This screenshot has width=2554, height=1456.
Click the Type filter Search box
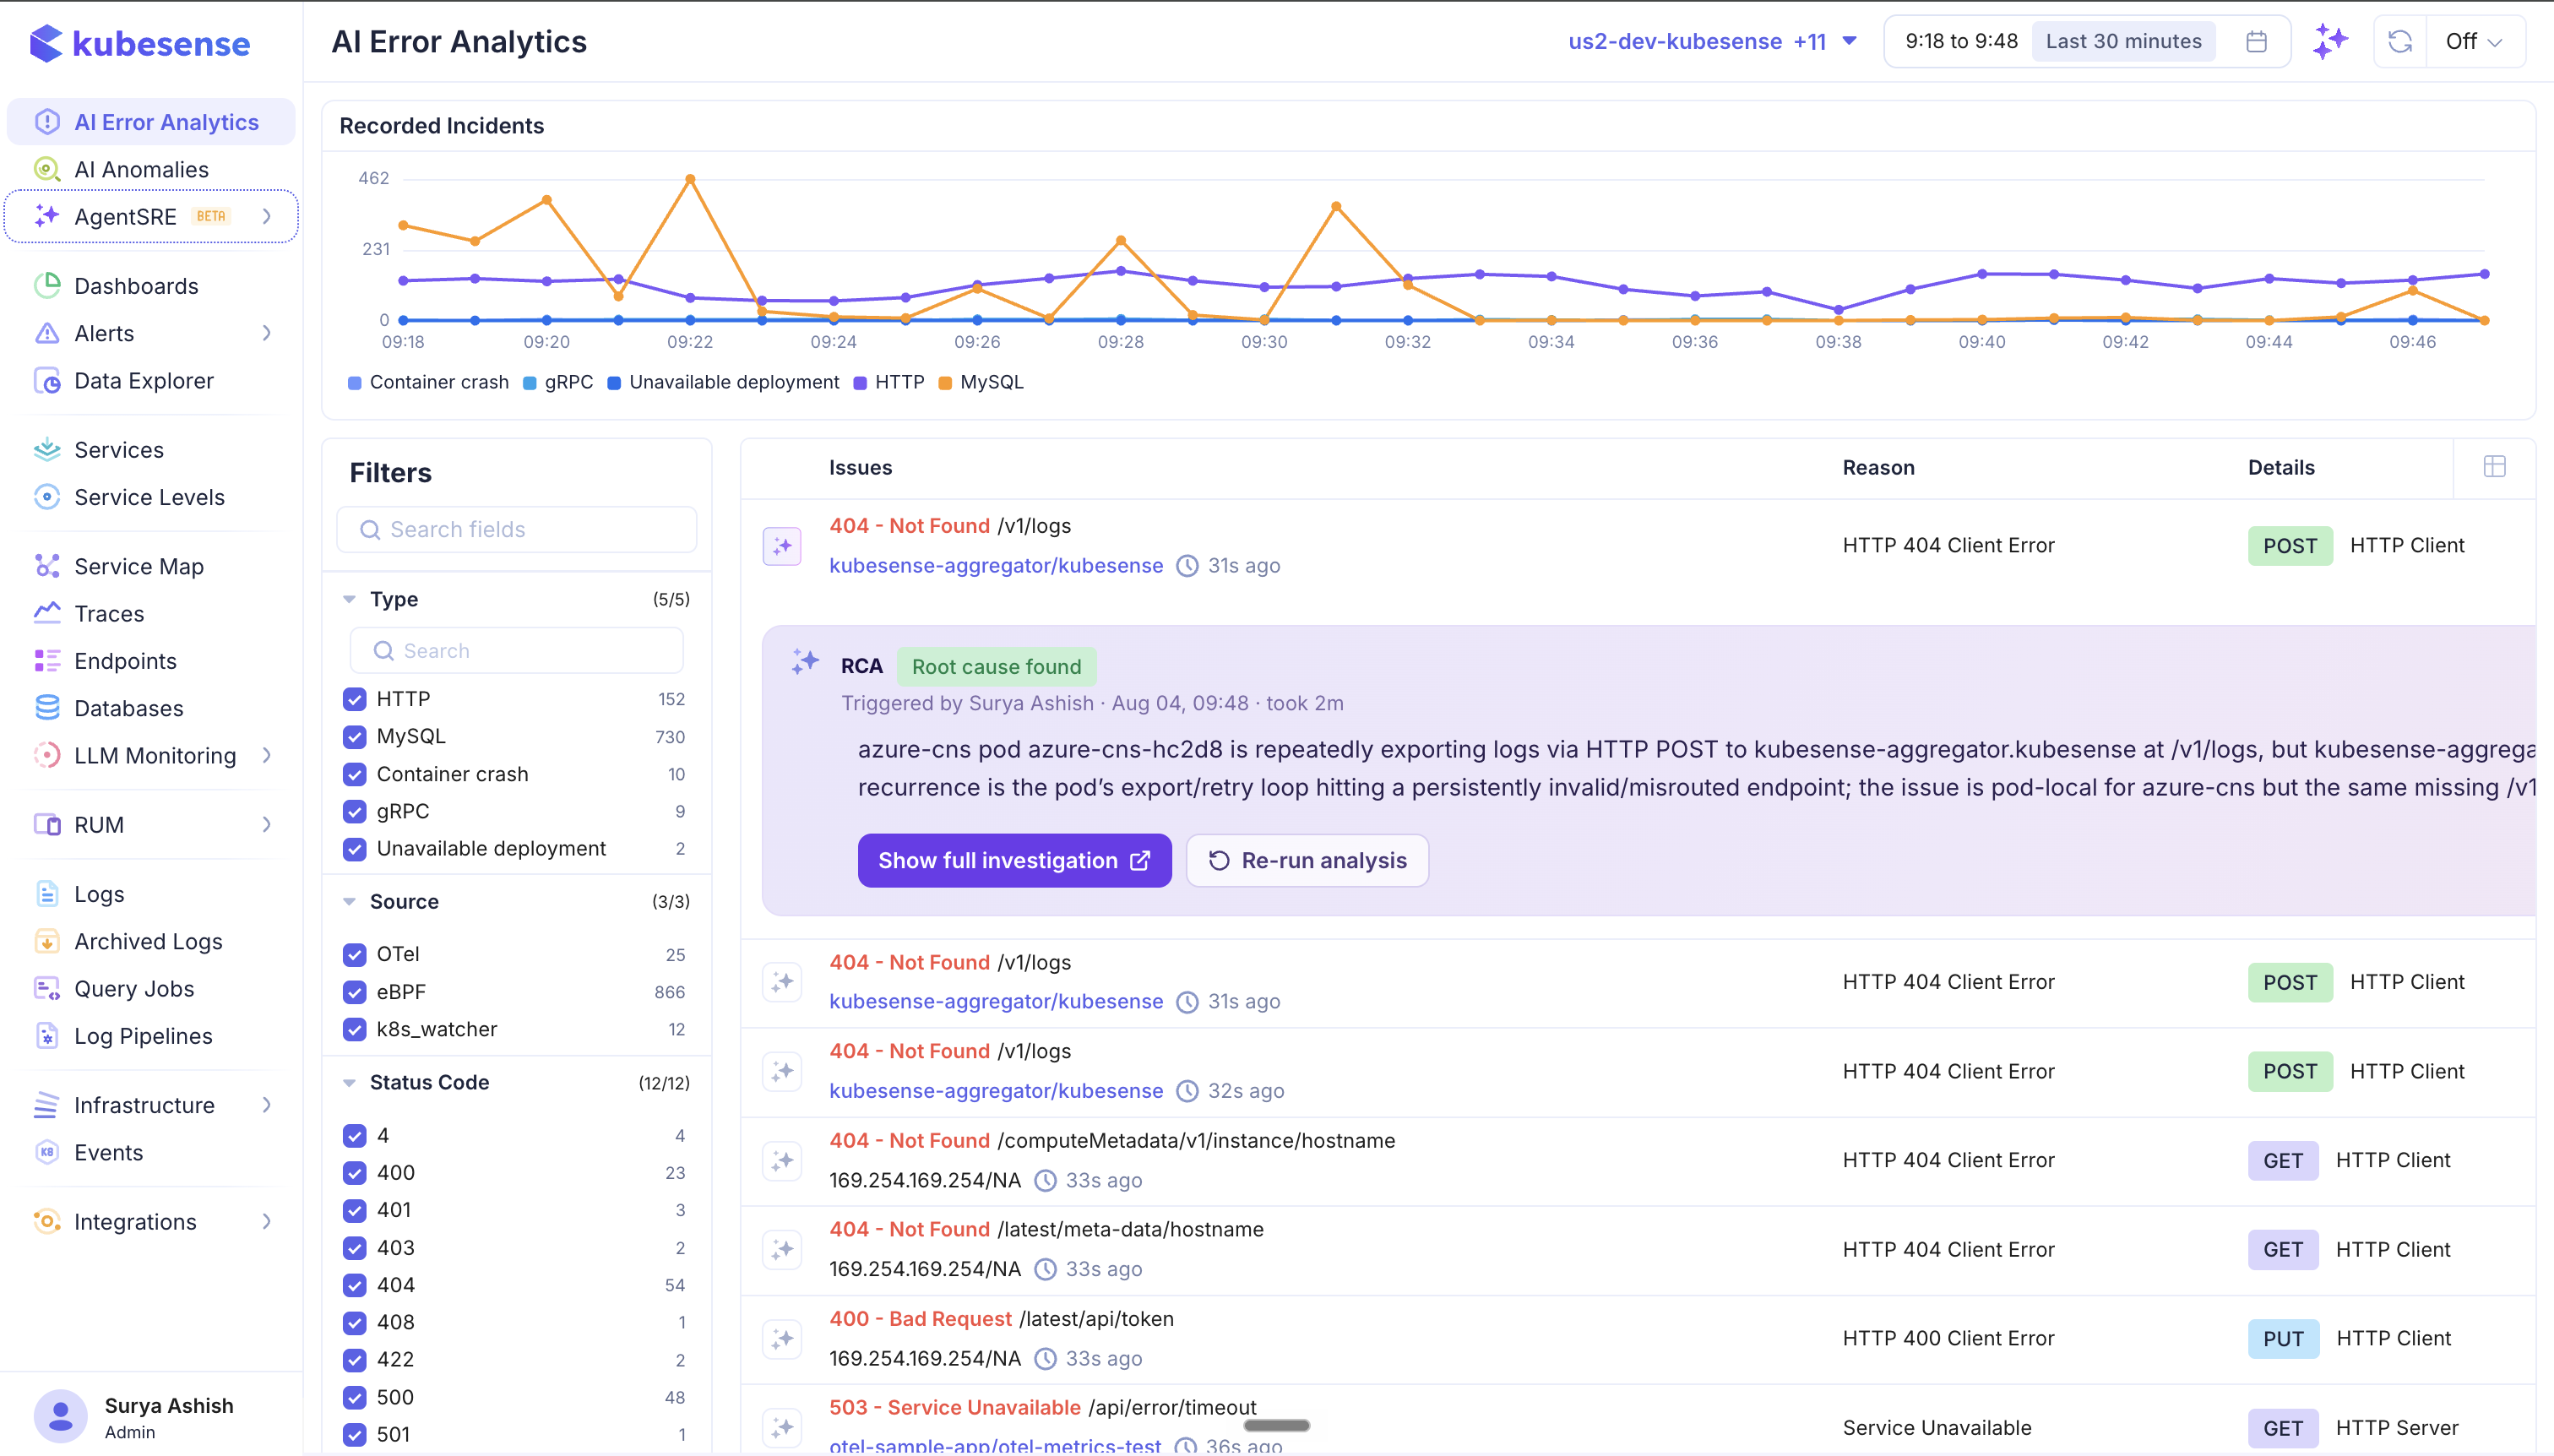tap(516, 651)
